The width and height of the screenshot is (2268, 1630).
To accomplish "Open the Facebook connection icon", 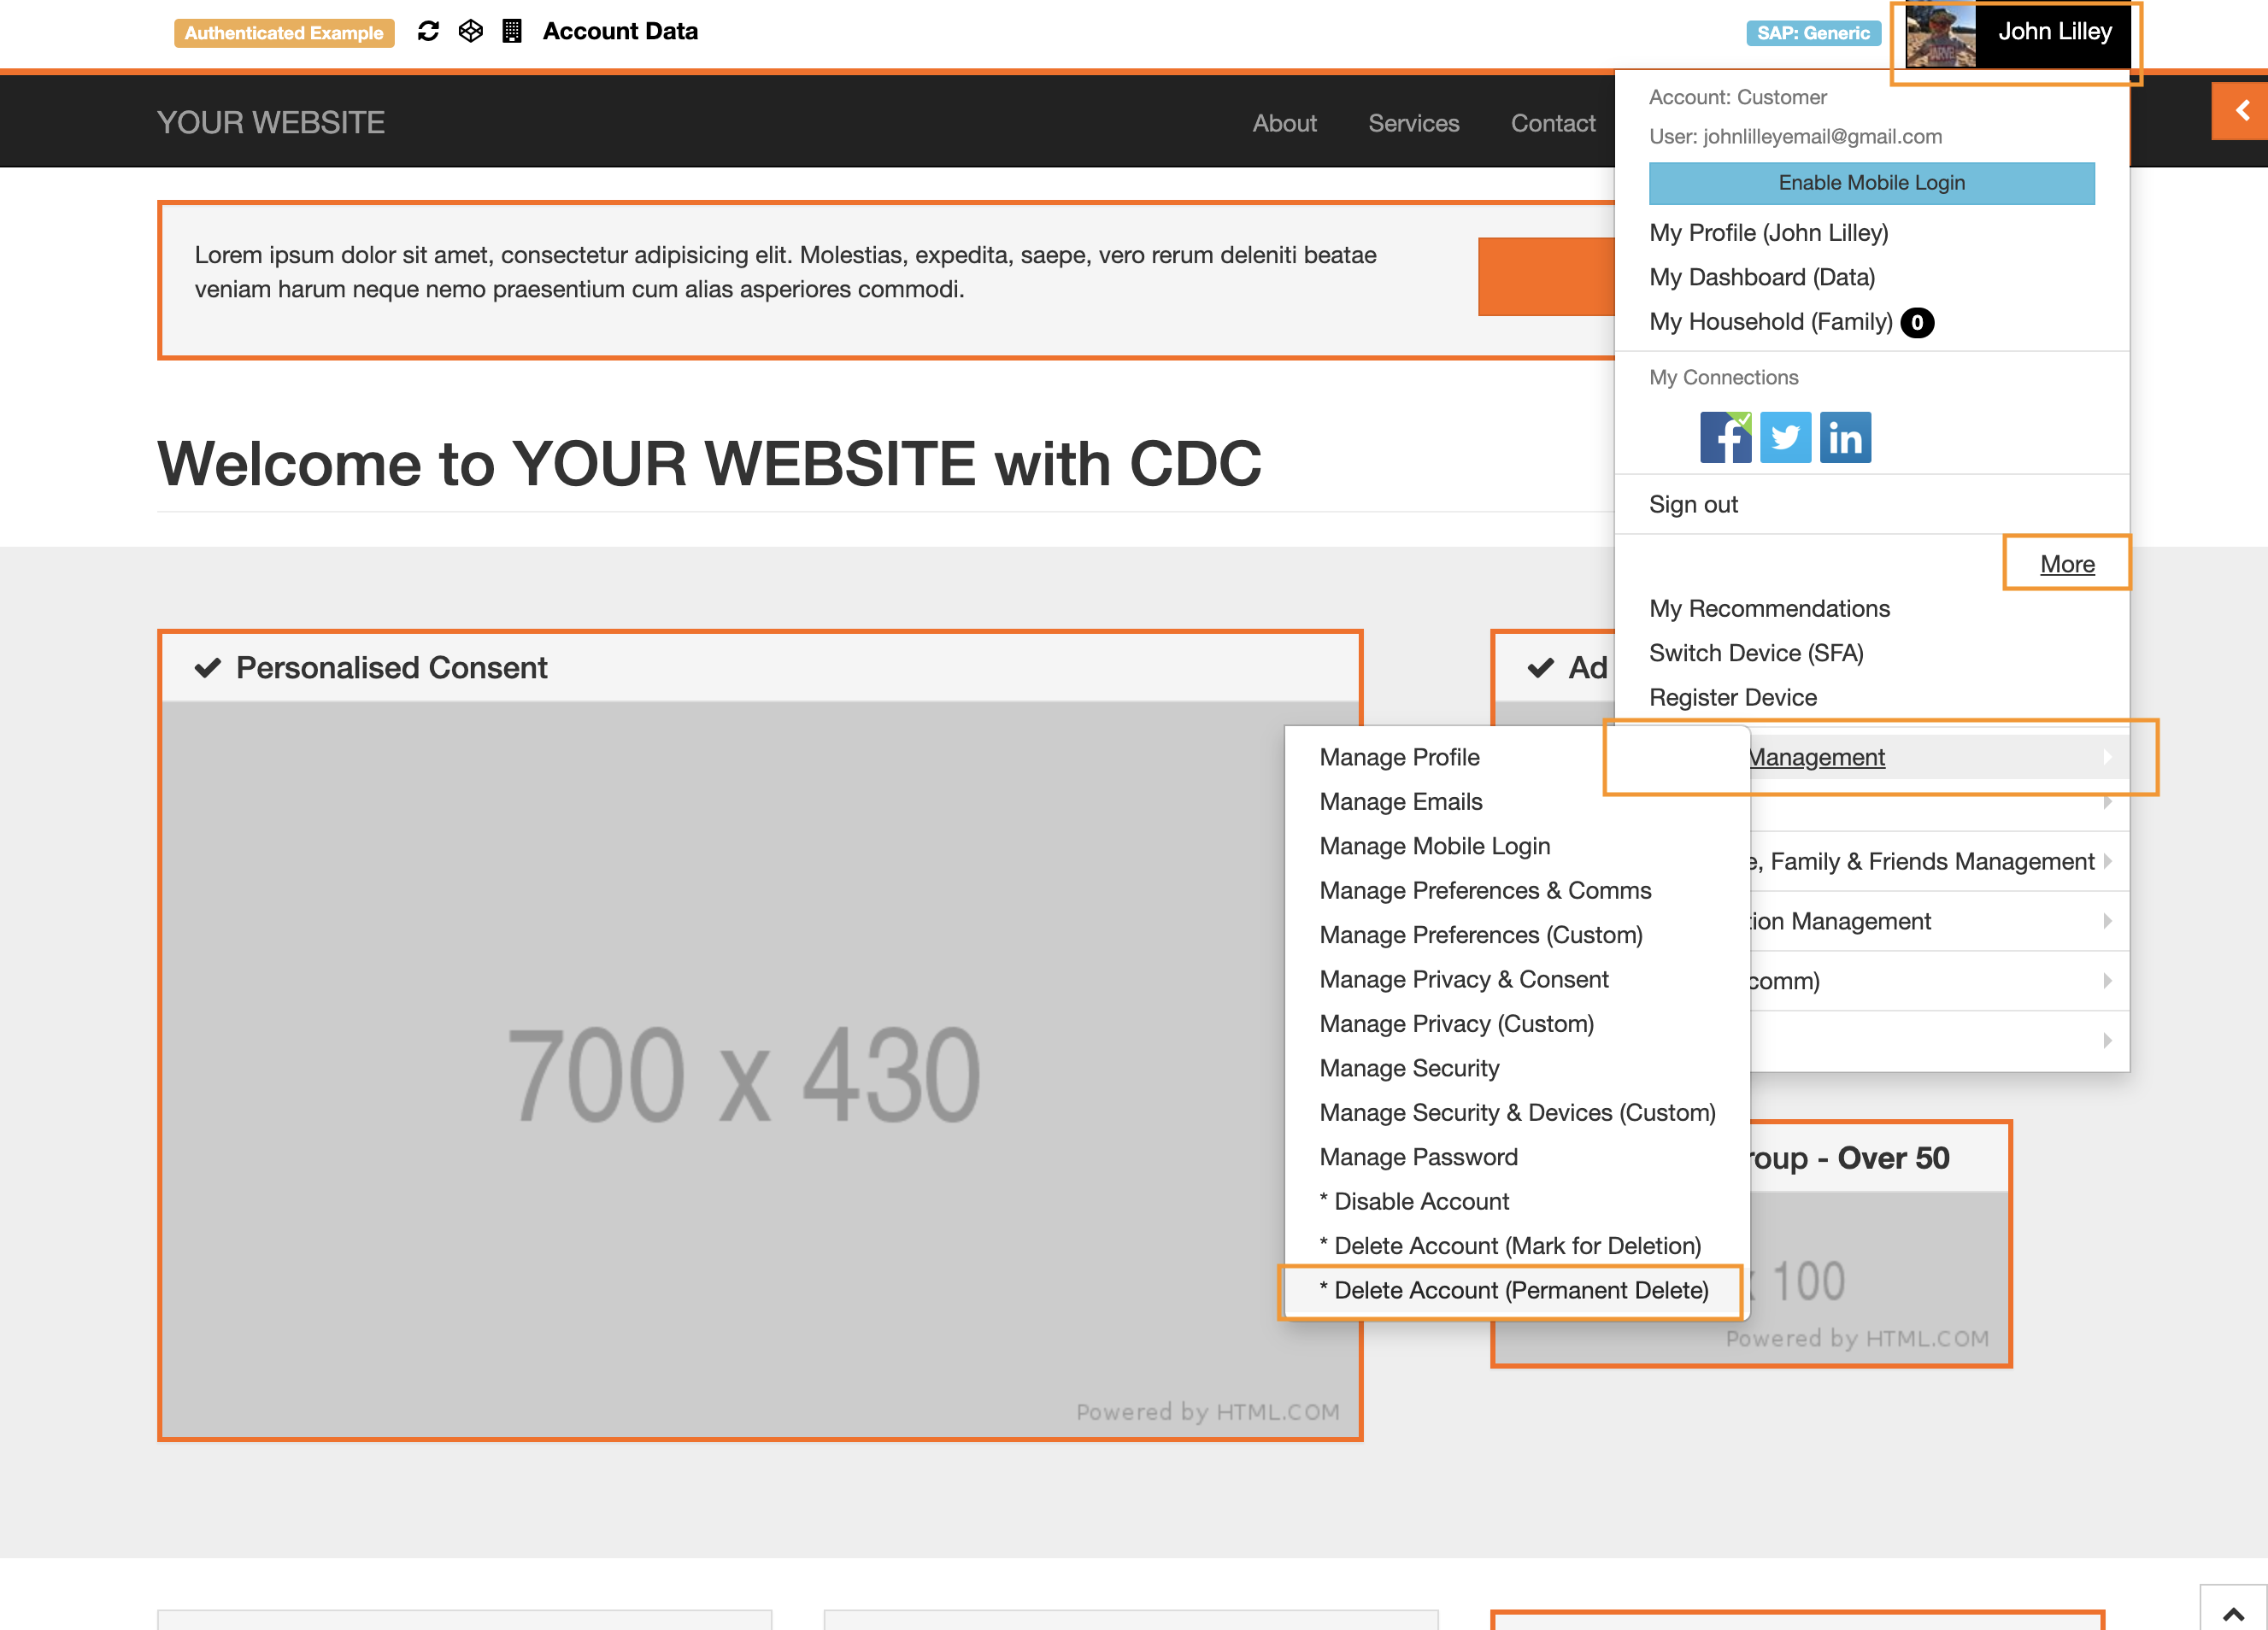I will point(1725,437).
